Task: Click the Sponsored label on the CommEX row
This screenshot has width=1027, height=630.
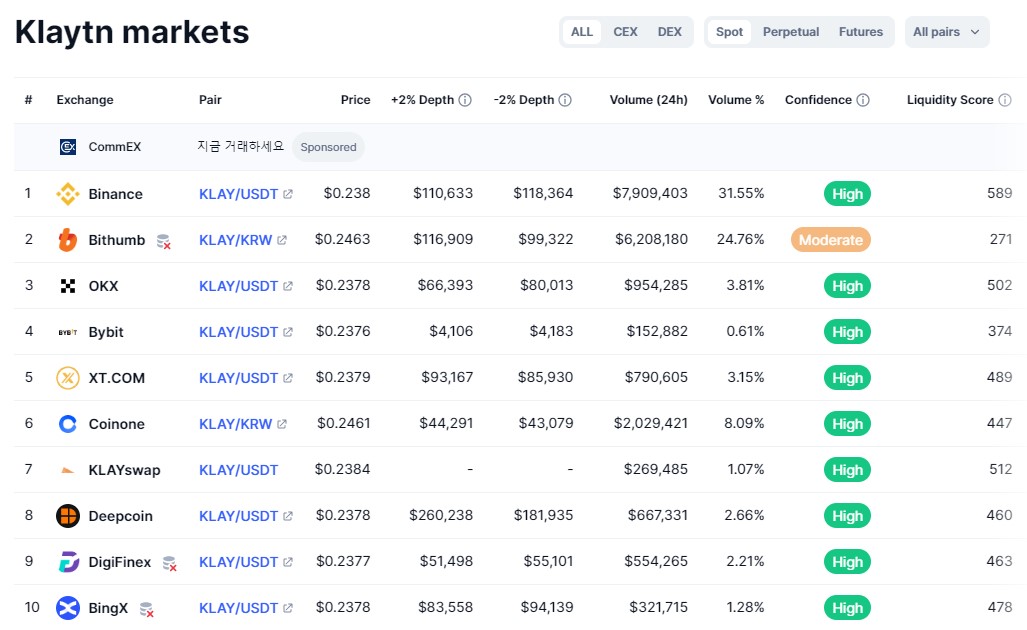Action: pyautogui.click(x=328, y=147)
